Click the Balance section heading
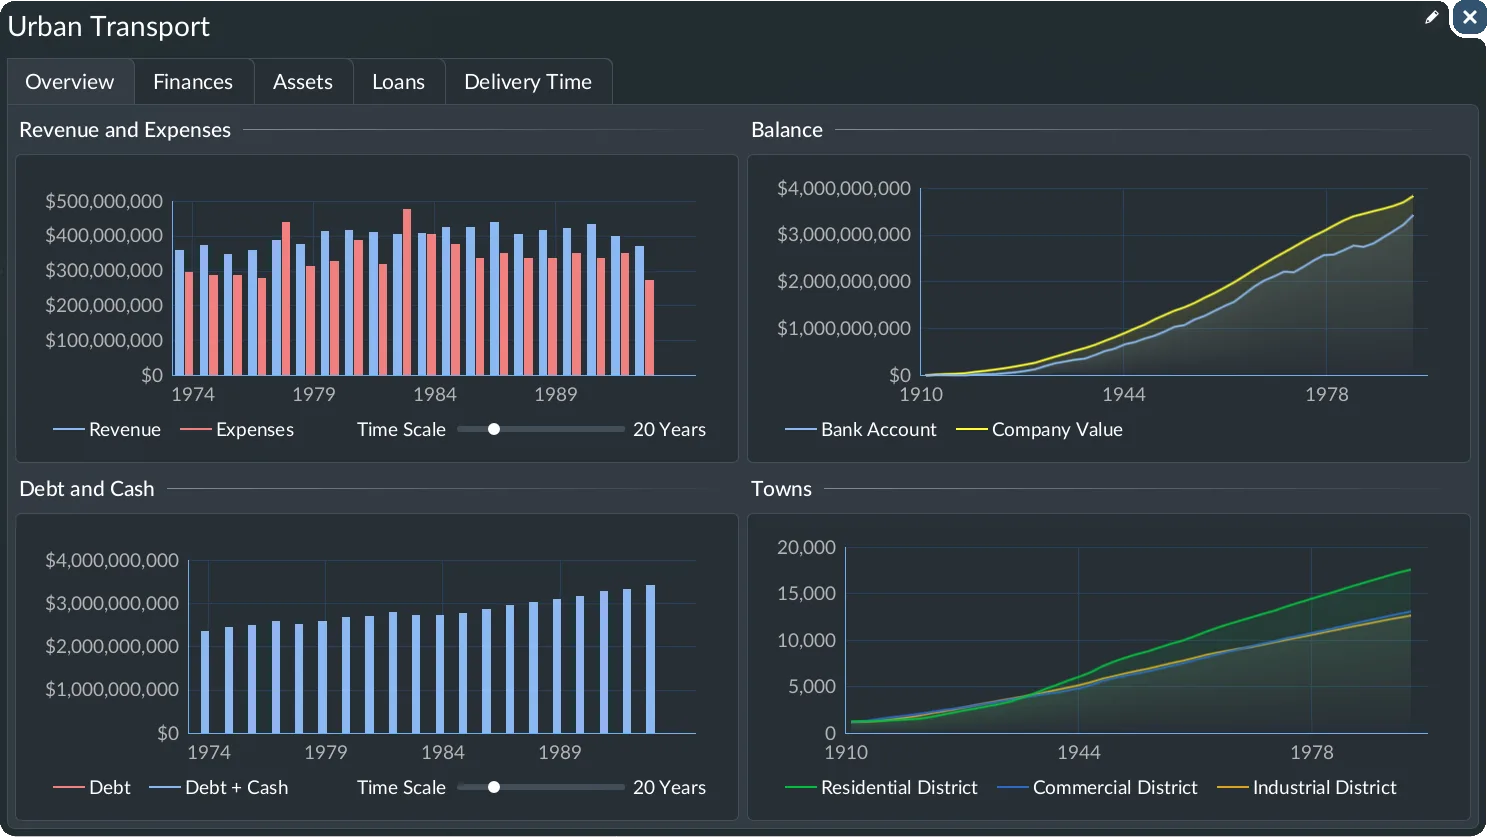Image resolution: width=1487 pixels, height=837 pixels. (x=787, y=130)
